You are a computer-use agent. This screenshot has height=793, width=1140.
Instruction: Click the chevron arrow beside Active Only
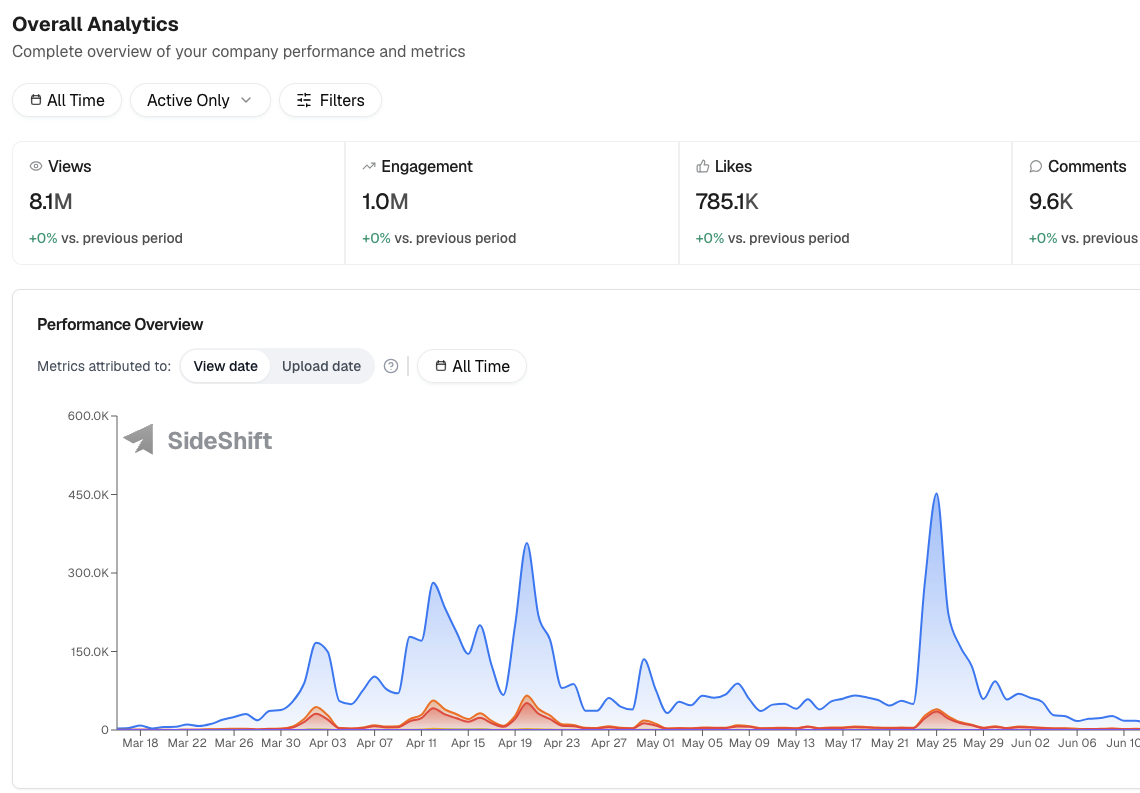tap(246, 100)
